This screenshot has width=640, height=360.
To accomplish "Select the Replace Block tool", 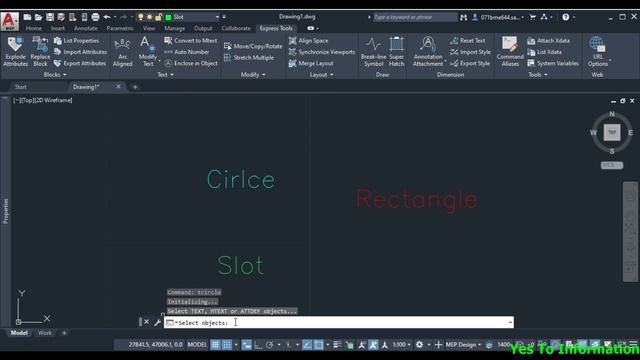I will pos(40,51).
